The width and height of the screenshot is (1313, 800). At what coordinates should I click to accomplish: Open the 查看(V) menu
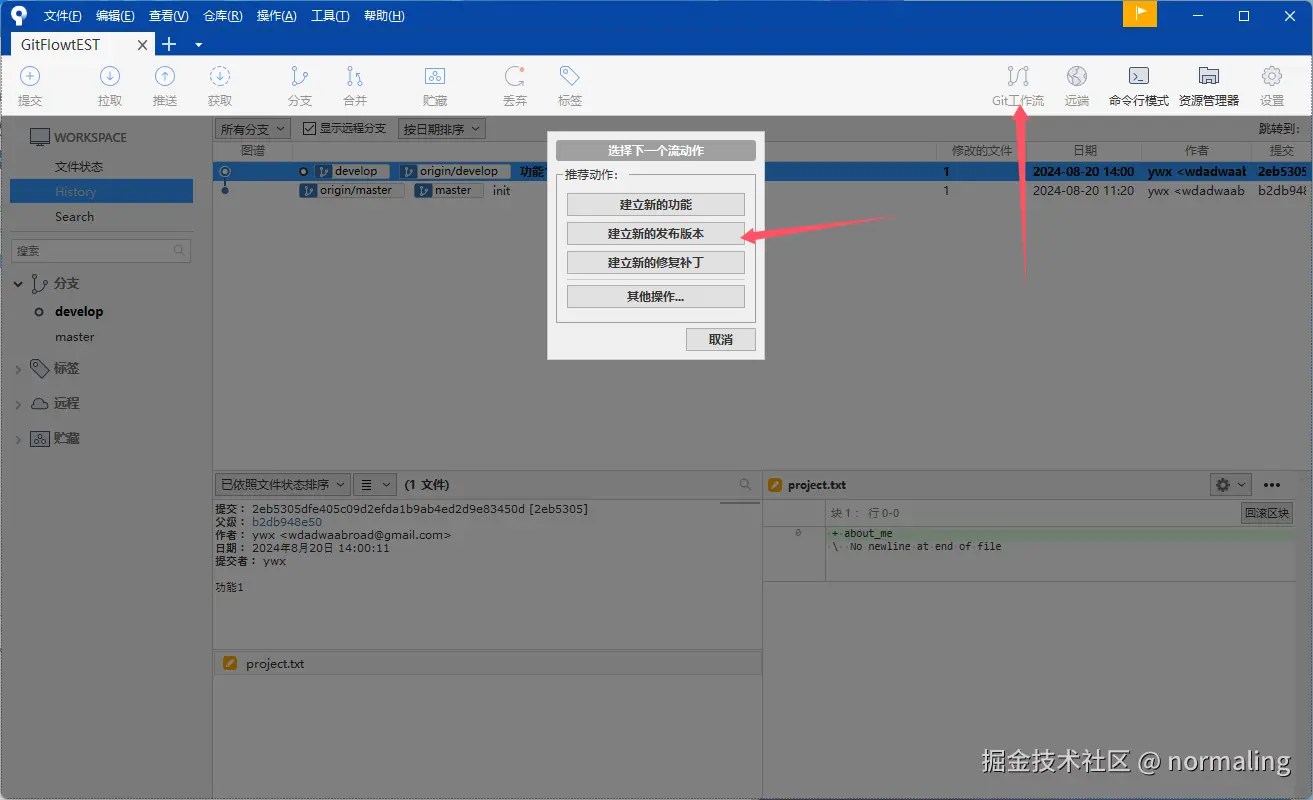tap(168, 16)
